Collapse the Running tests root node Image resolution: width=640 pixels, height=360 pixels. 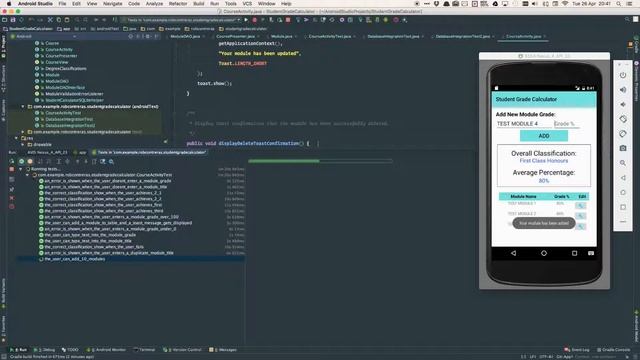coord(21,169)
